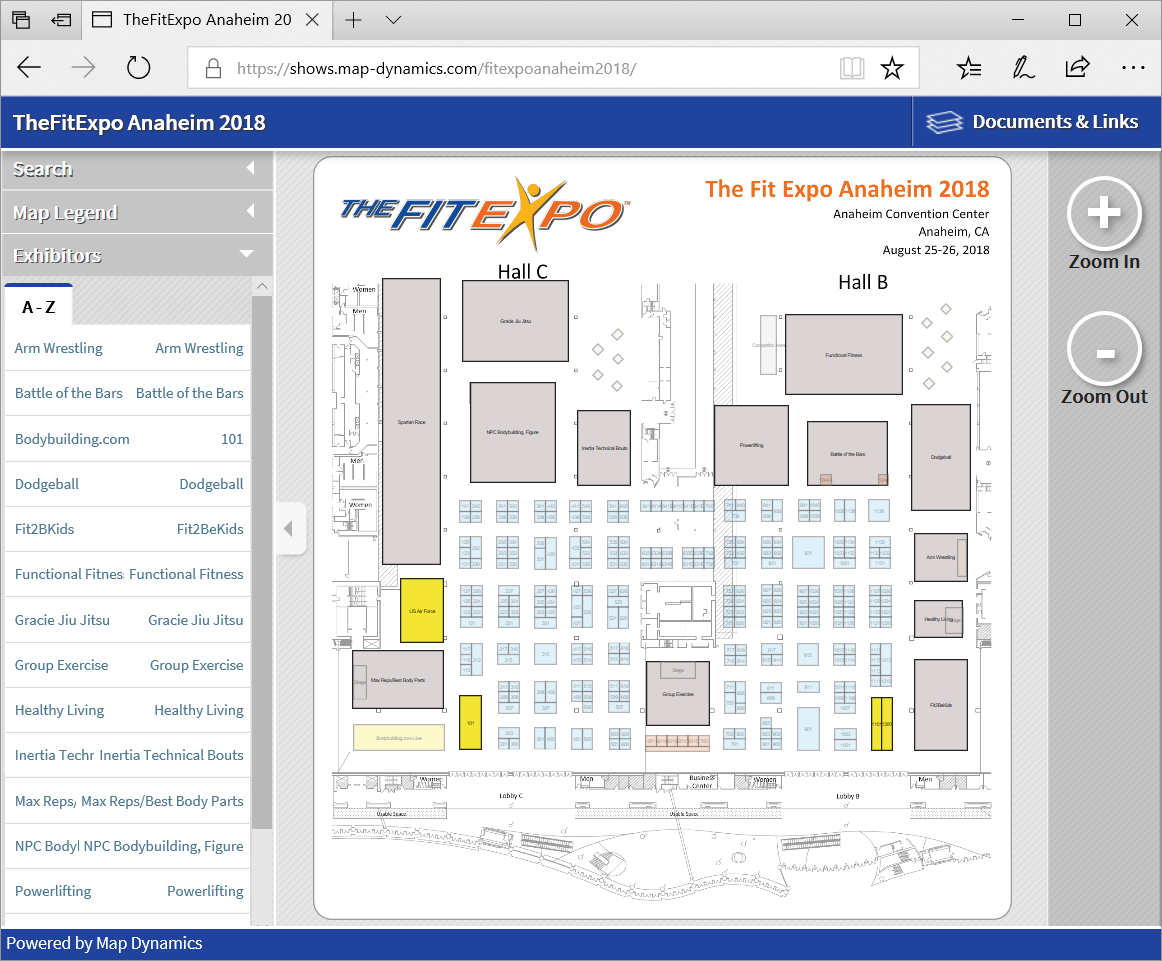1162x961 pixels.
Task: Click the Spartan Race area on map
Action: point(411,422)
